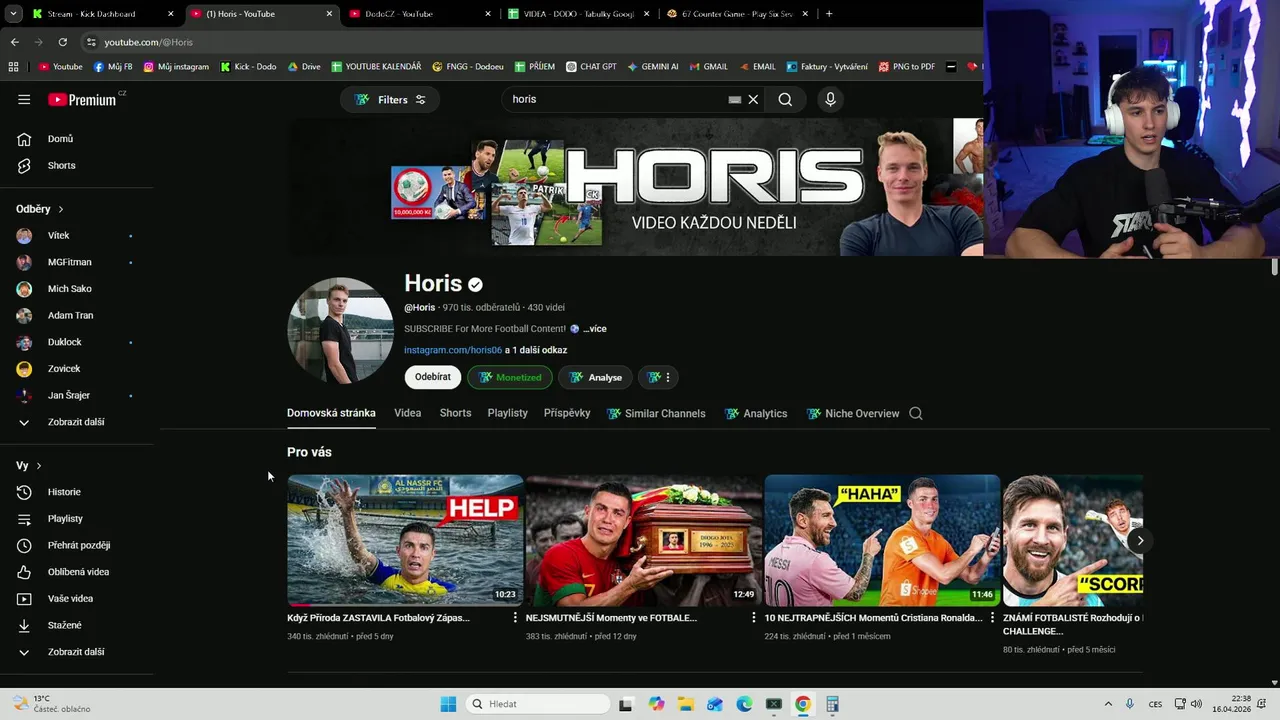This screenshot has height=720, width=1280.
Task: Open options menu for NEJSMUTNĚJŠÍ Momenty video
Action: (754, 618)
